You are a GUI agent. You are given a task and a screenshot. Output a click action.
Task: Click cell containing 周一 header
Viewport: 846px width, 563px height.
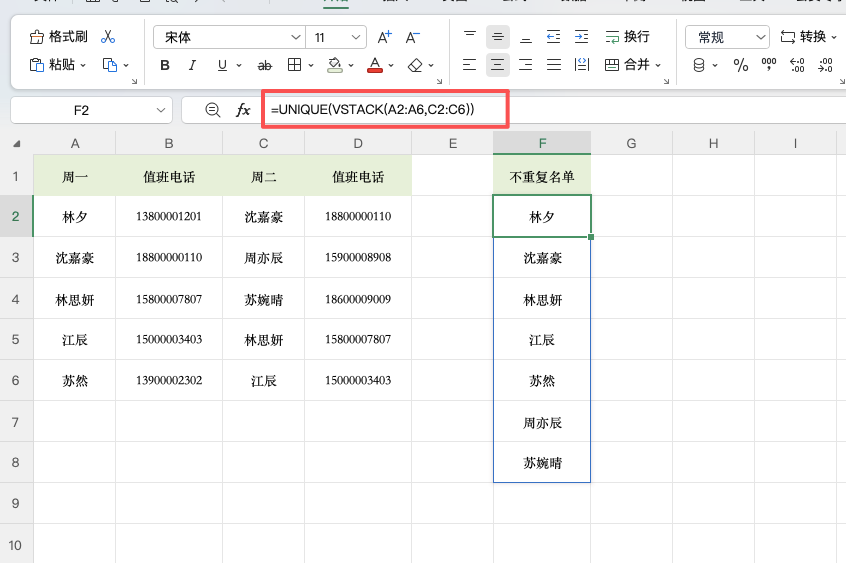point(74,176)
